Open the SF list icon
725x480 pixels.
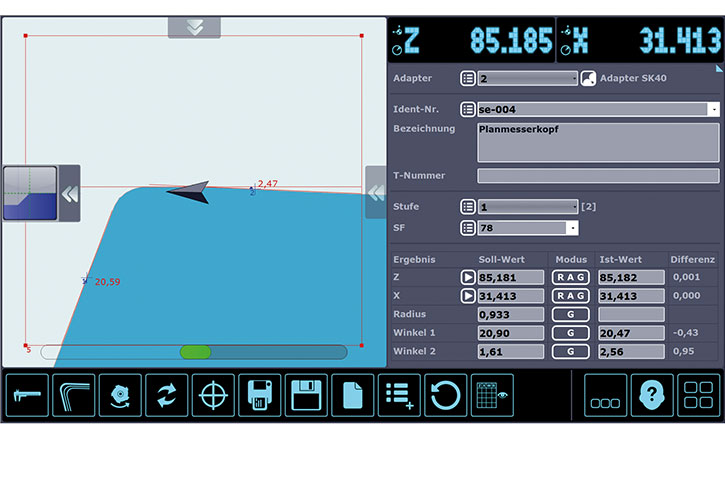[x=467, y=228]
